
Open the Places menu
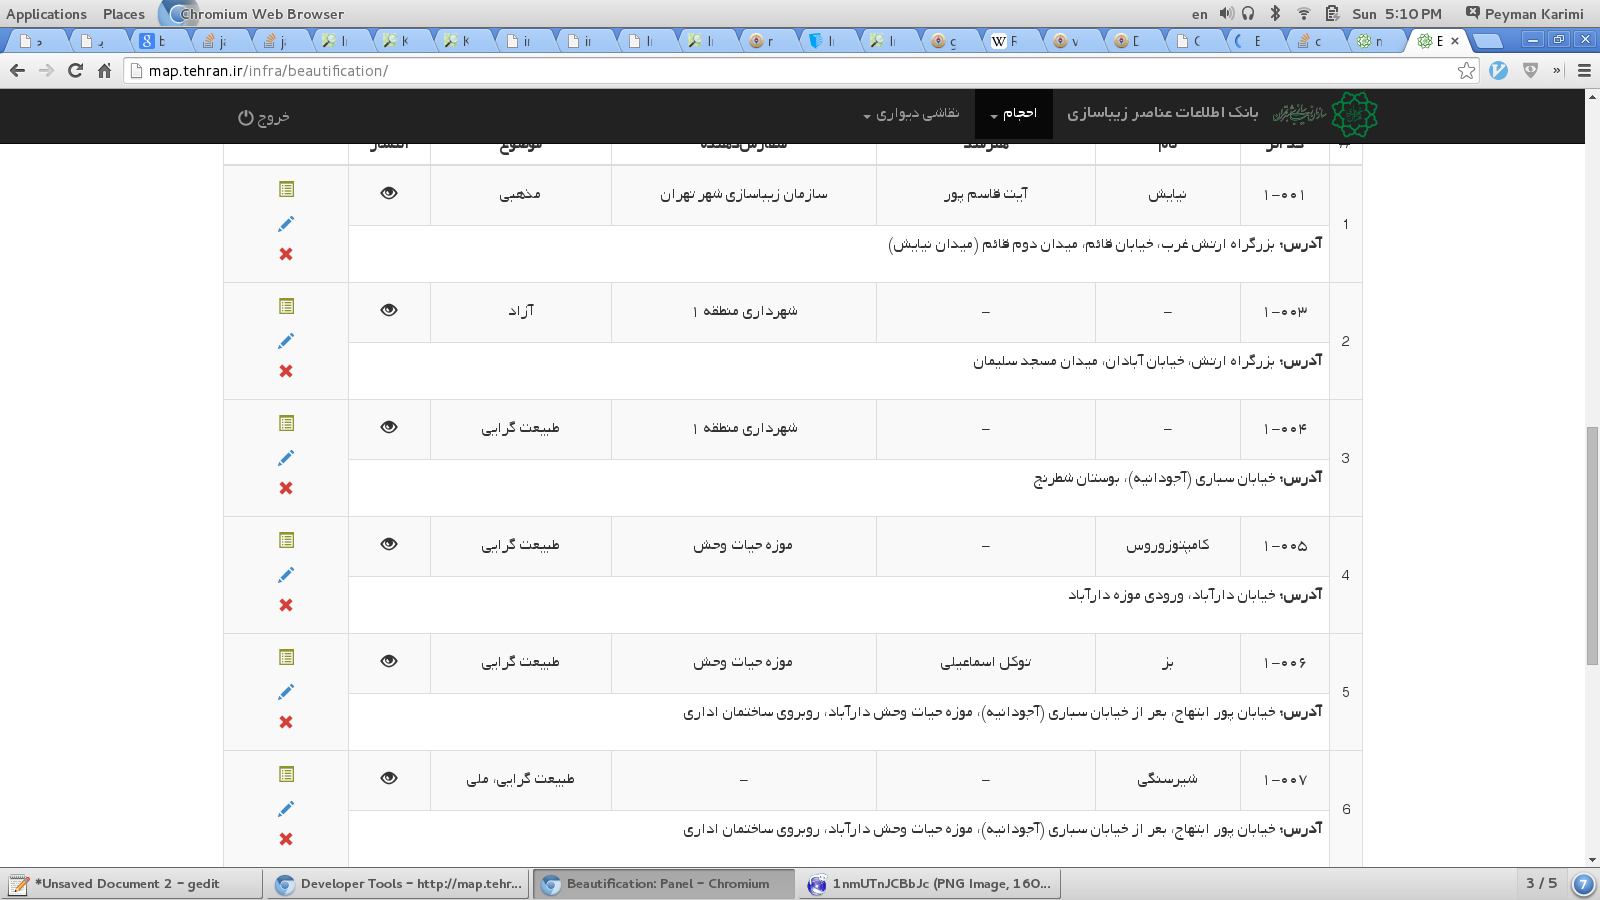pyautogui.click(x=124, y=14)
